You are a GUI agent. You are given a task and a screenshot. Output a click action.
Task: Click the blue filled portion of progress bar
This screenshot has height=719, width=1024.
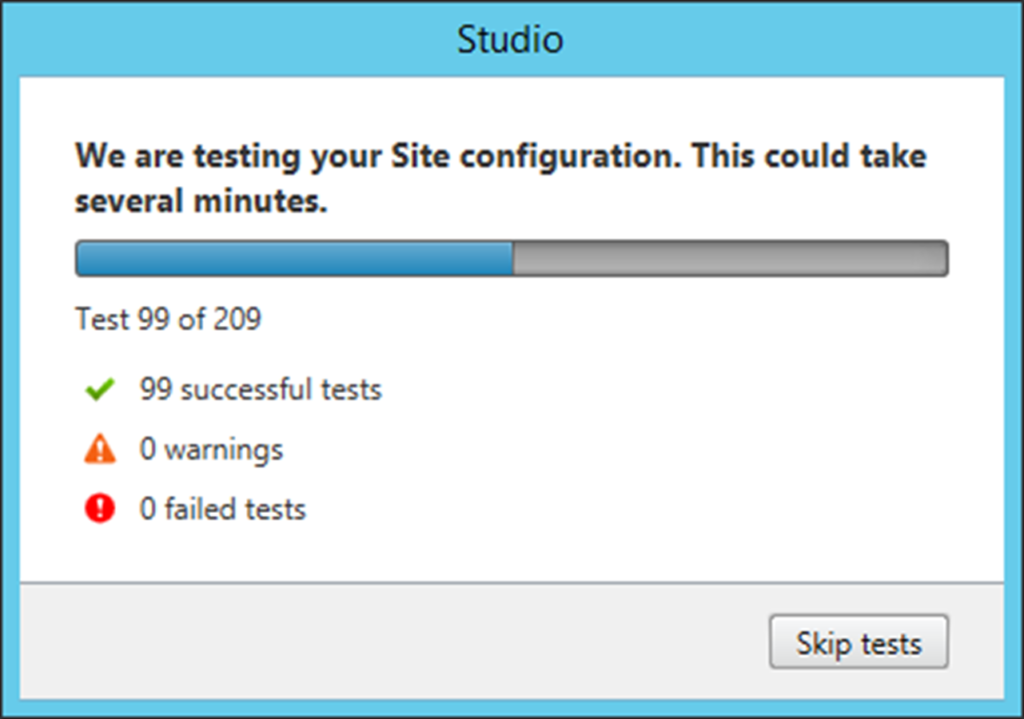pos(295,258)
